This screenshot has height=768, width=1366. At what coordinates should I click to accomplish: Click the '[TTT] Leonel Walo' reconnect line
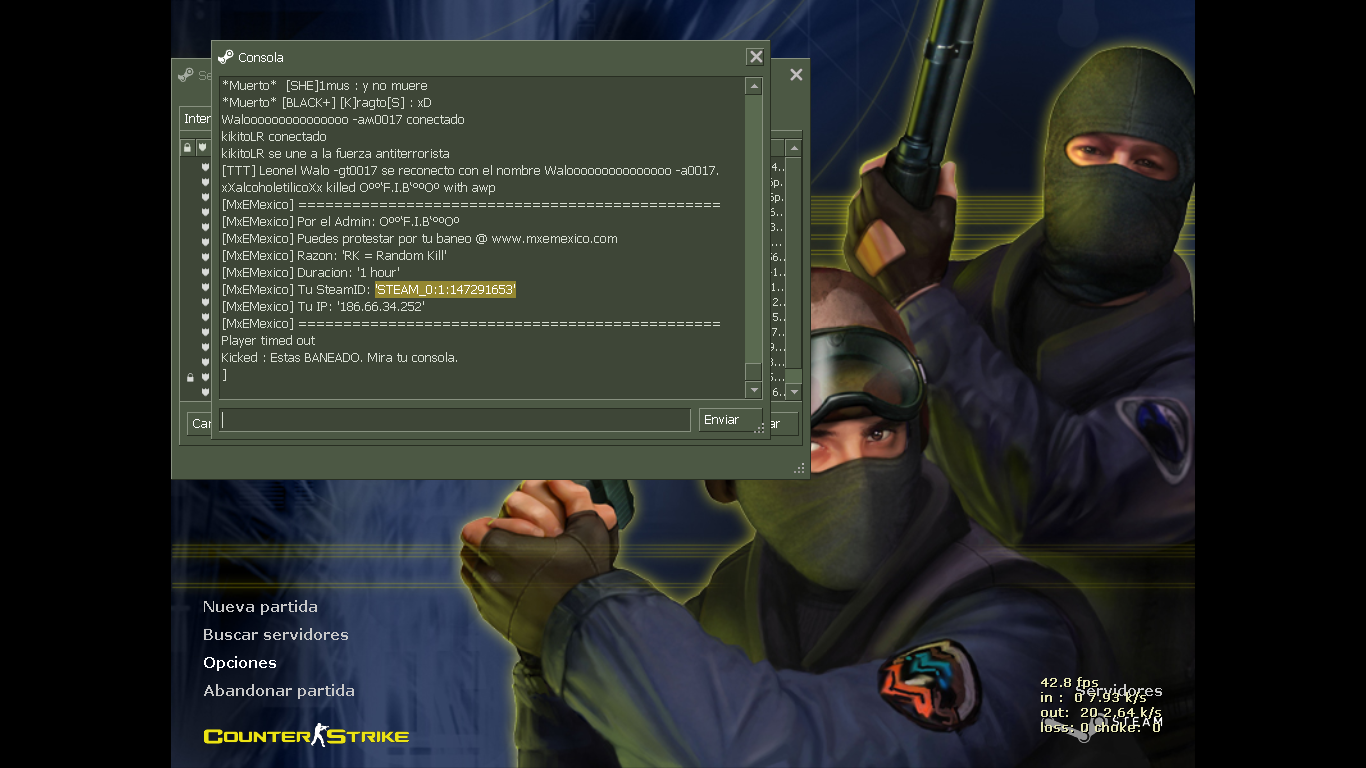coord(470,170)
